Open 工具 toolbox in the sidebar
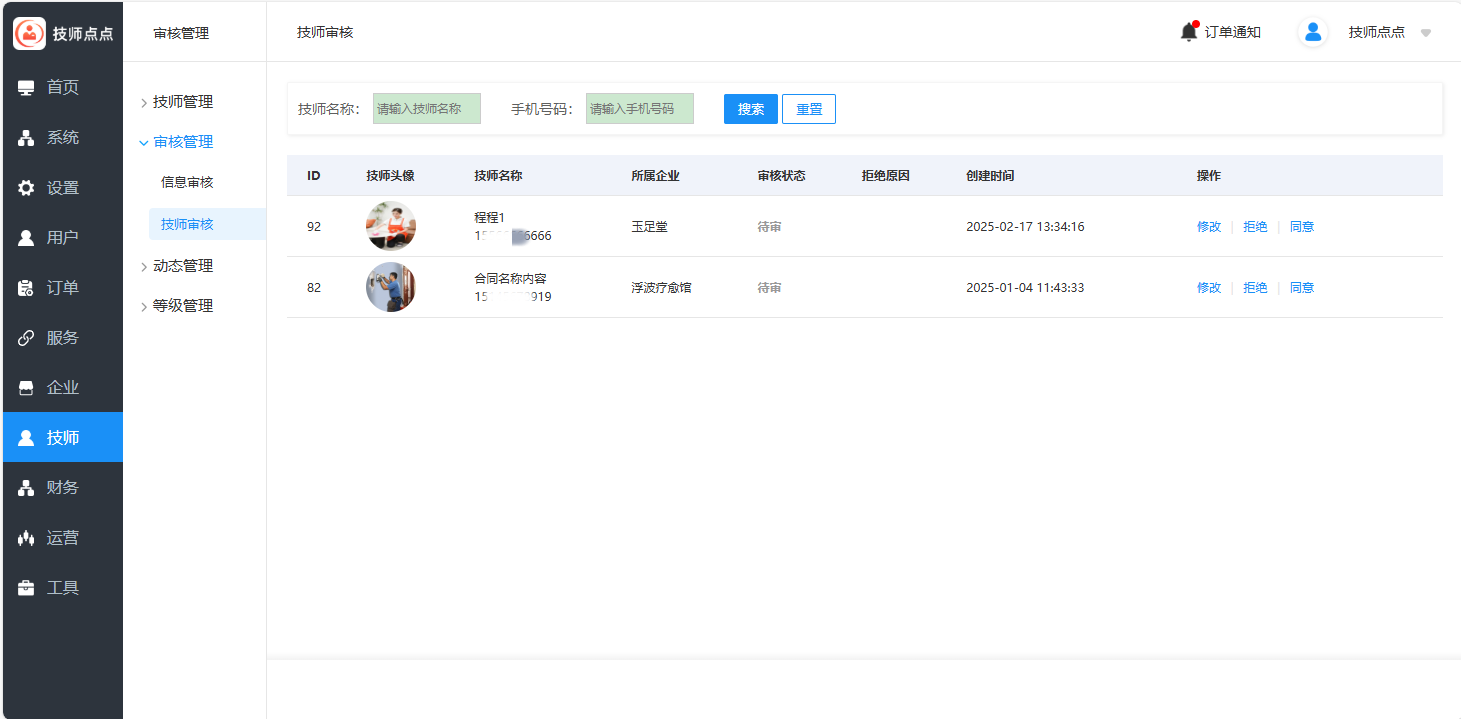Image resolution: width=1461 pixels, height=719 pixels. [x=62, y=588]
